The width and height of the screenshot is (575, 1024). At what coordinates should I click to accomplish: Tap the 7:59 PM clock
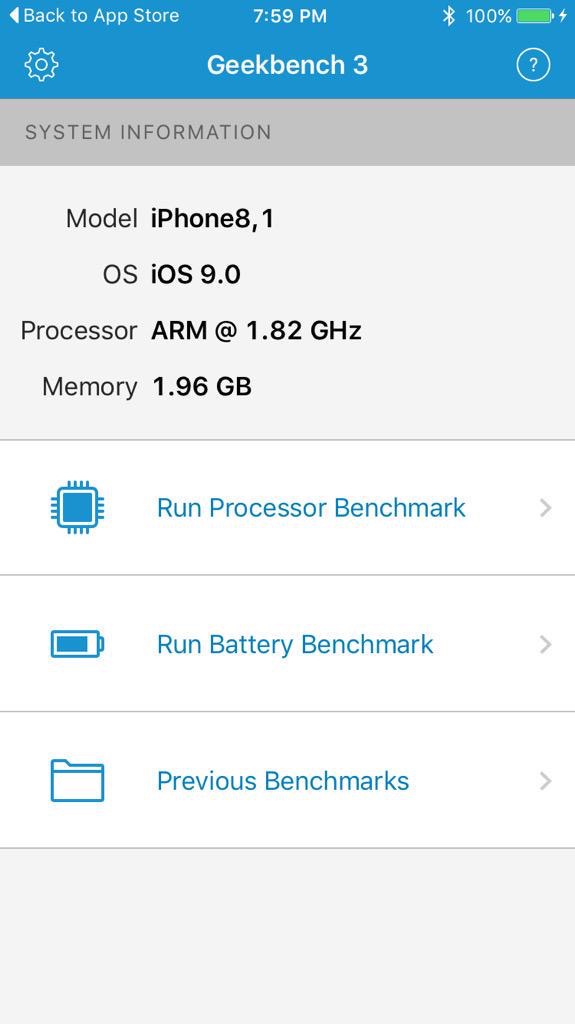pyautogui.click(x=290, y=16)
